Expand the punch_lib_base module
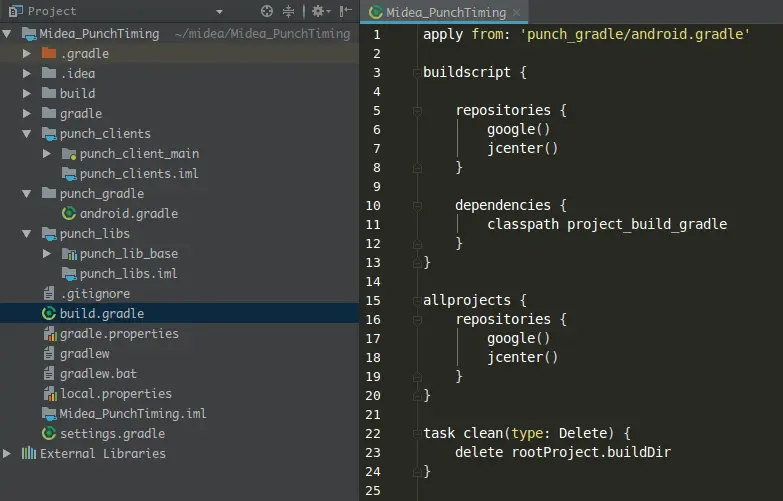 pyautogui.click(x=47, y=253)
